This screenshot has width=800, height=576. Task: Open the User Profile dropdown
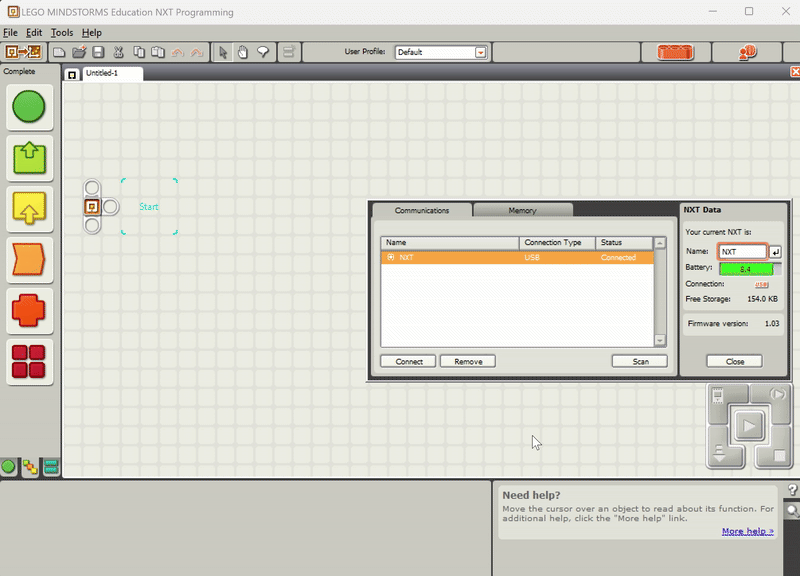pos(480,52)
